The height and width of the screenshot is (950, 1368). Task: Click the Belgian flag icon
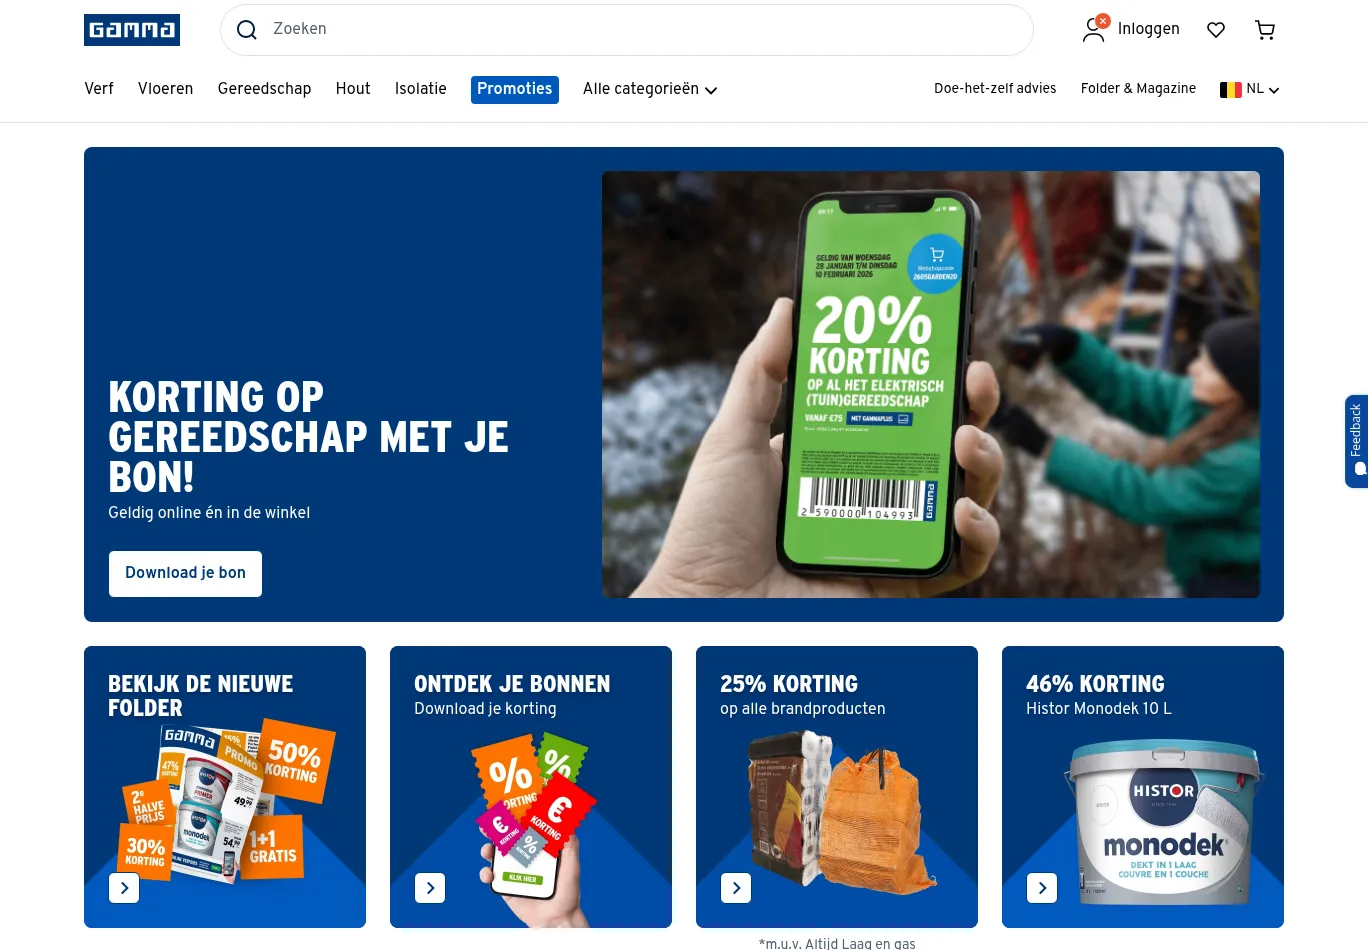pos(1231,90)
